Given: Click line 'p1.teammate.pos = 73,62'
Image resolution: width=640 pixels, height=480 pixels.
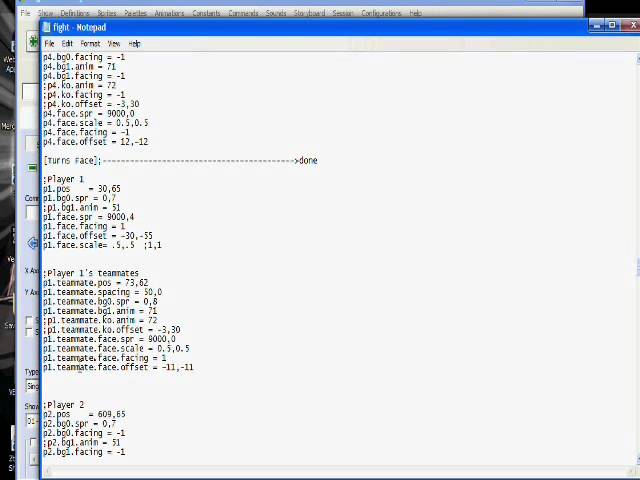Looking at the screenshot, I should point(96,282).
